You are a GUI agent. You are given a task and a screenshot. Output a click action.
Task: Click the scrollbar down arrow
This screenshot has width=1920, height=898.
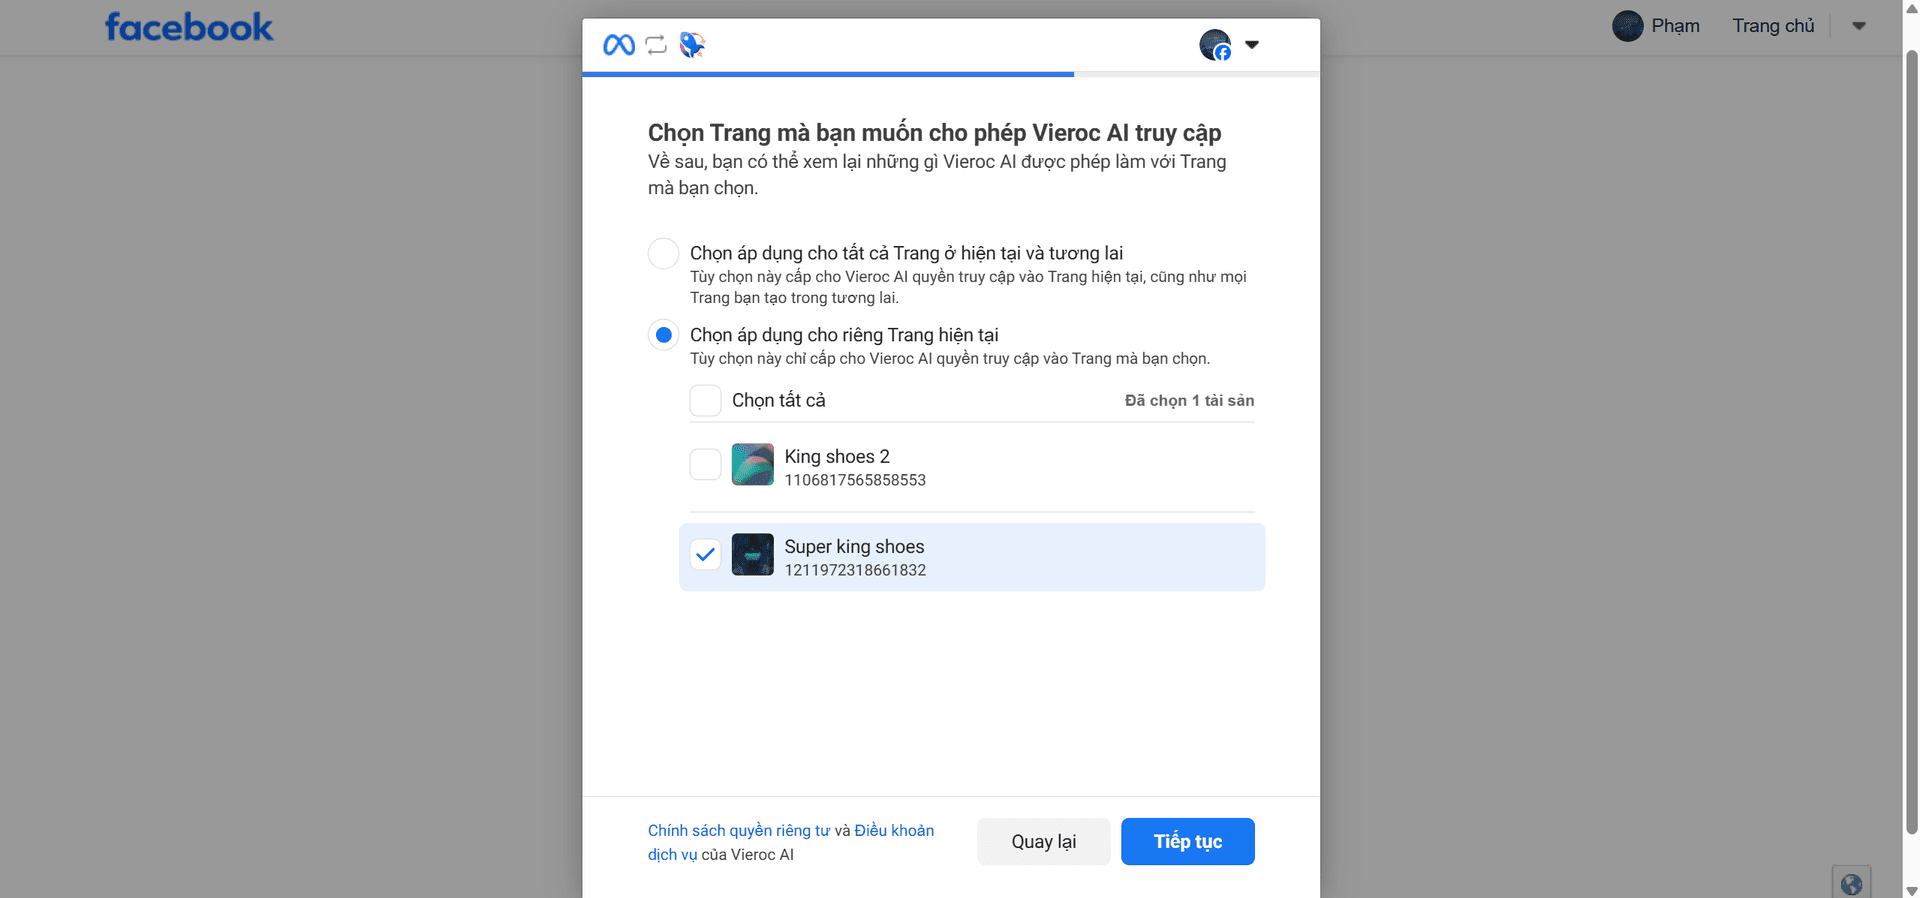(x=1911, y=890)
